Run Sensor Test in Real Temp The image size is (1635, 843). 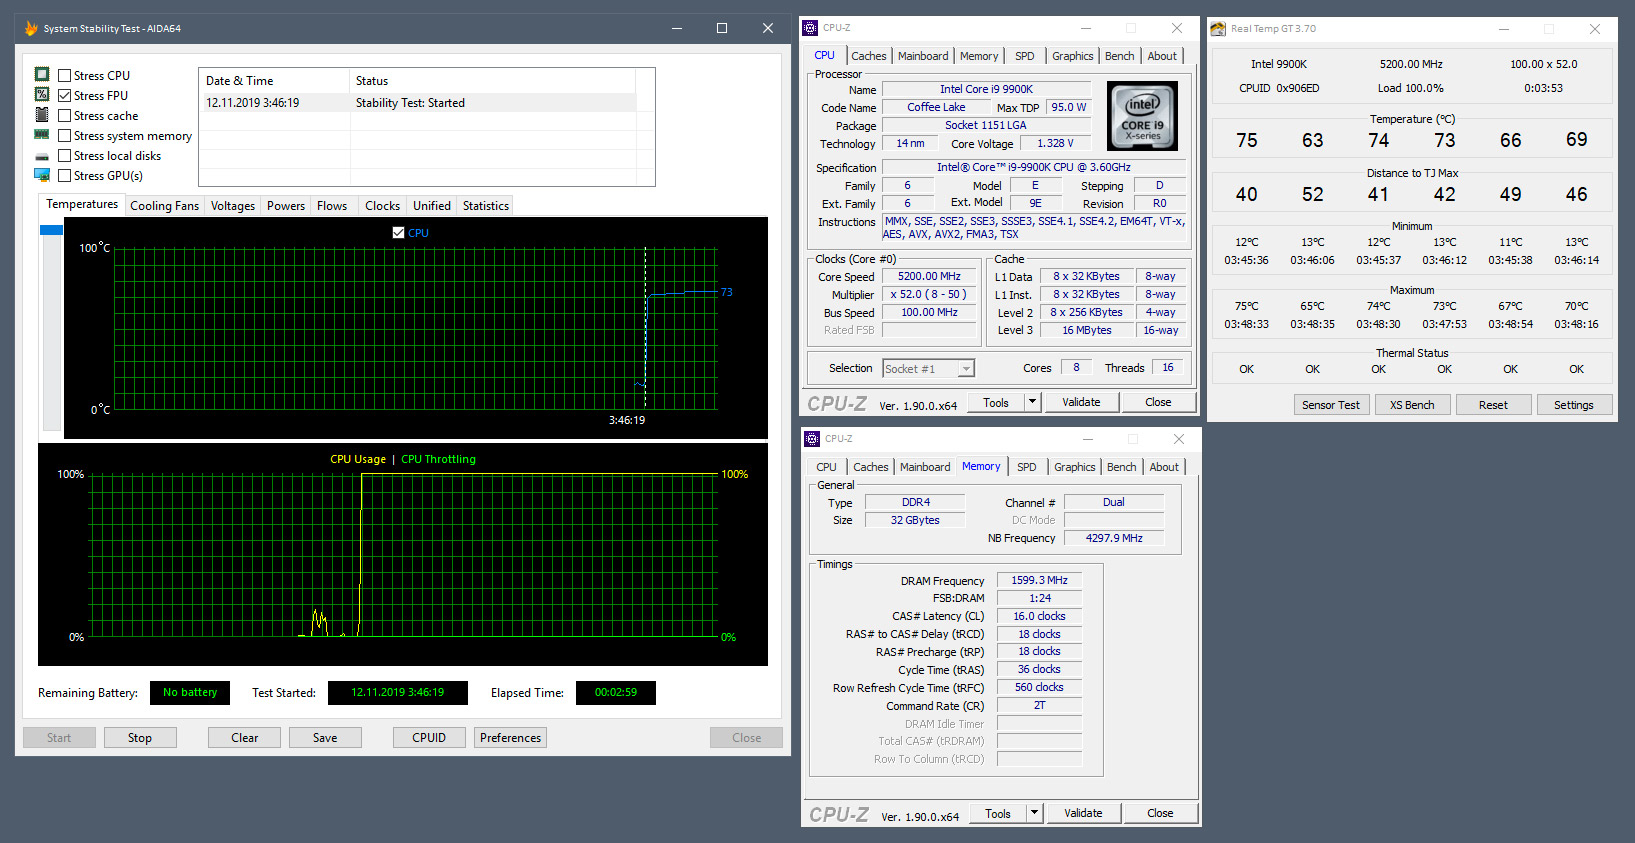(x=1331, y=405)
